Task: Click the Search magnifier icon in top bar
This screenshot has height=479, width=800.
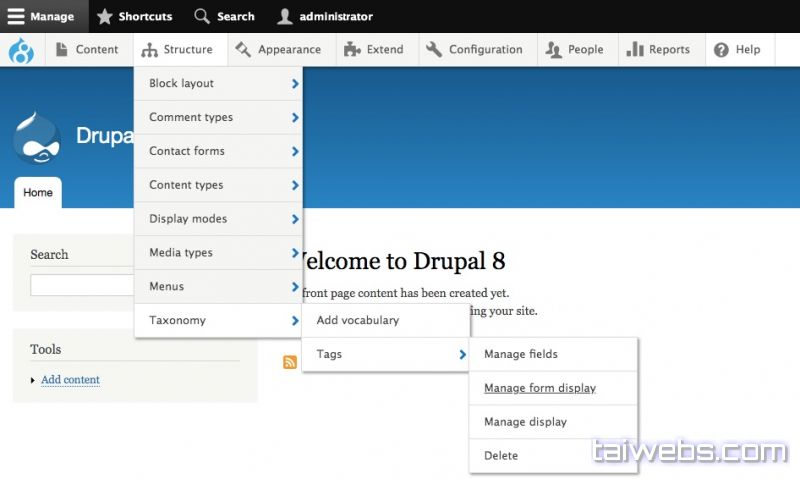Action: point(202,16)
